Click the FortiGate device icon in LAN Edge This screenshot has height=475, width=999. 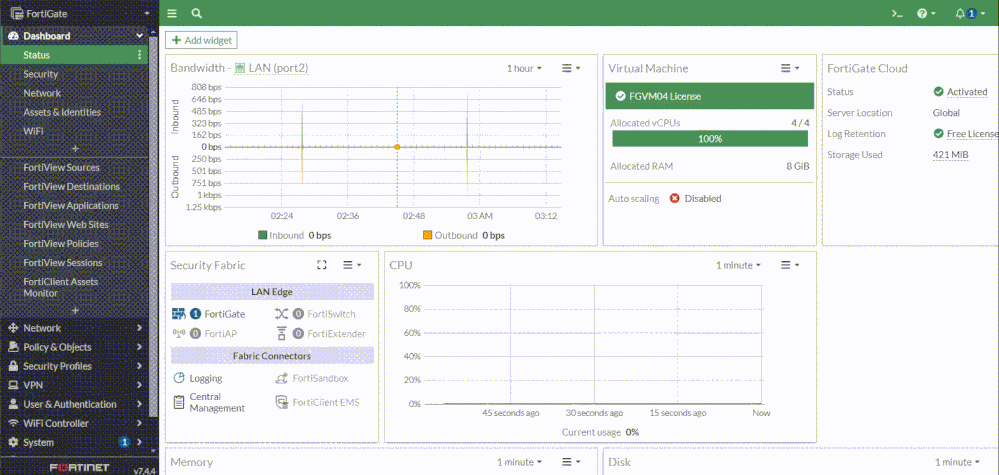(180, 314)
